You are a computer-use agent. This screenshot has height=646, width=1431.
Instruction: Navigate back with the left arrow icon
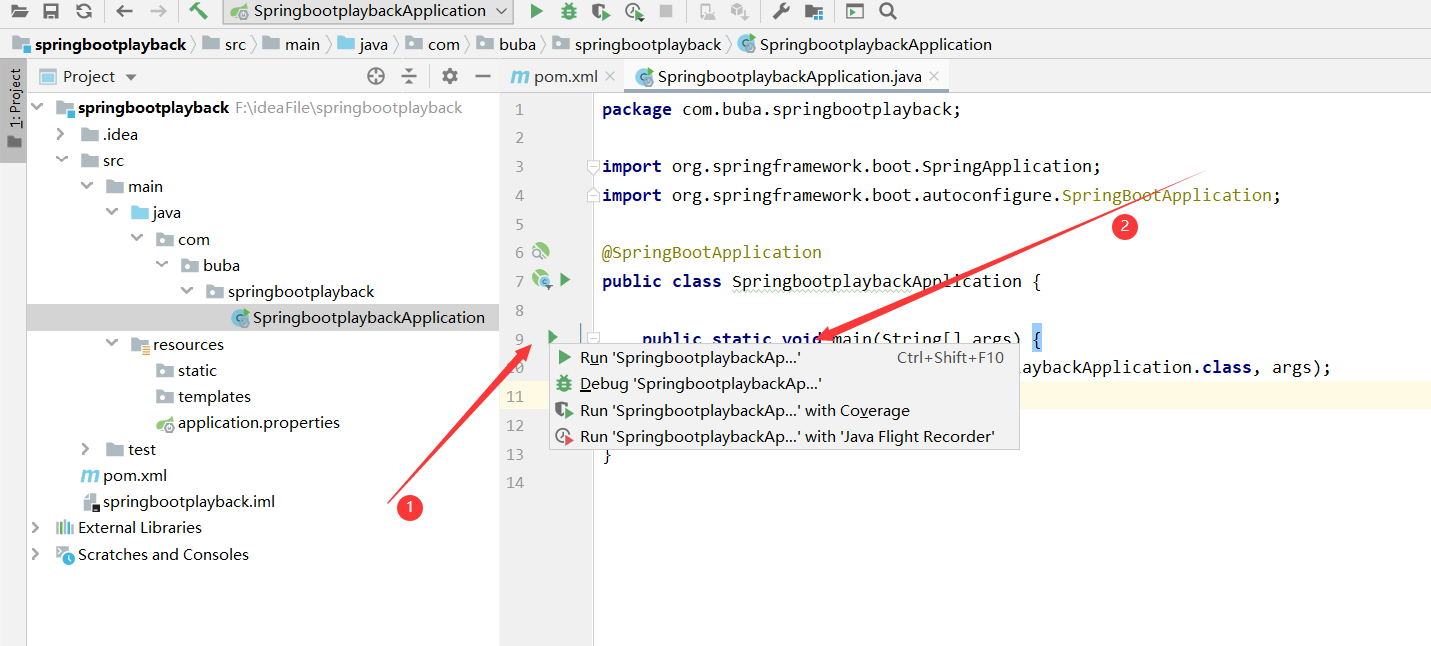124,11
